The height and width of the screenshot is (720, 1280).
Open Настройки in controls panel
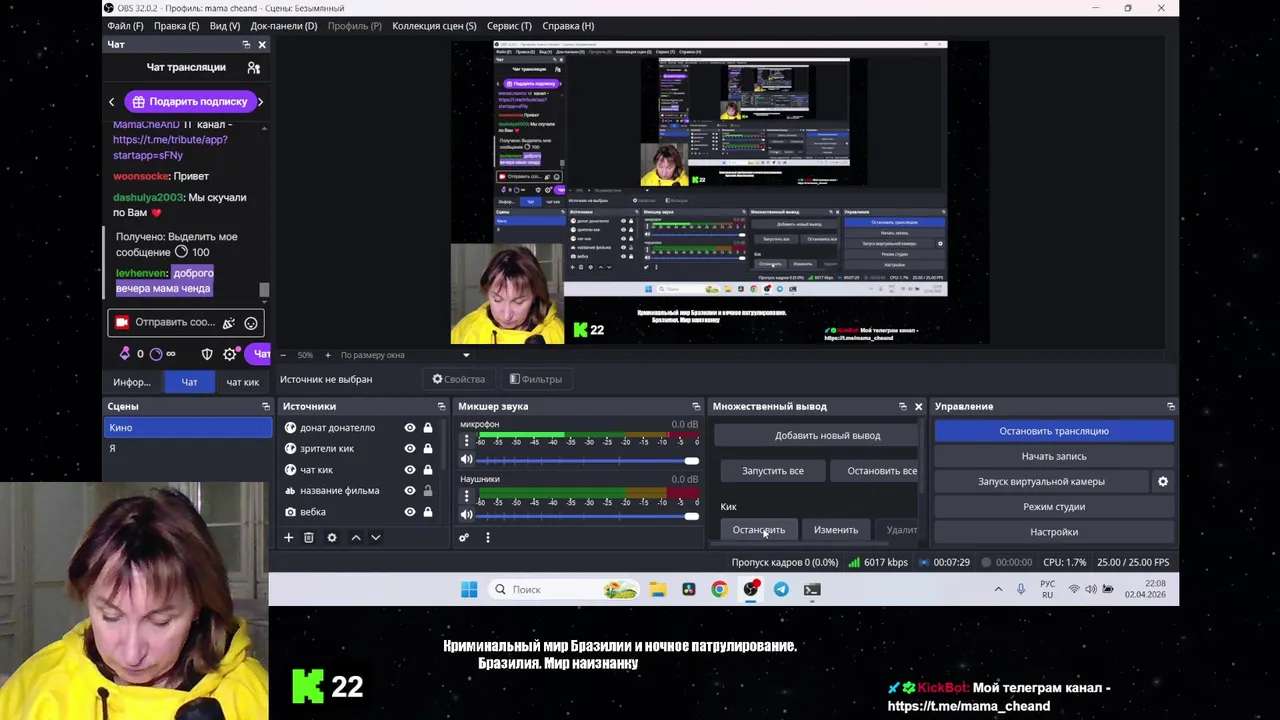(x=1054, y=532)
